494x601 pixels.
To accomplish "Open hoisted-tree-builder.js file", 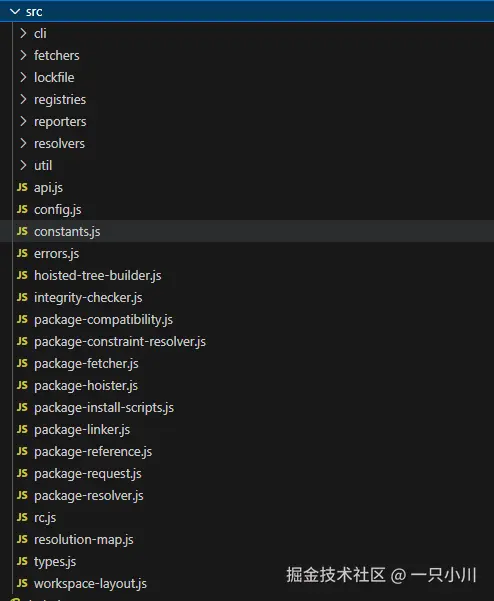I will [x=98, y=276].
